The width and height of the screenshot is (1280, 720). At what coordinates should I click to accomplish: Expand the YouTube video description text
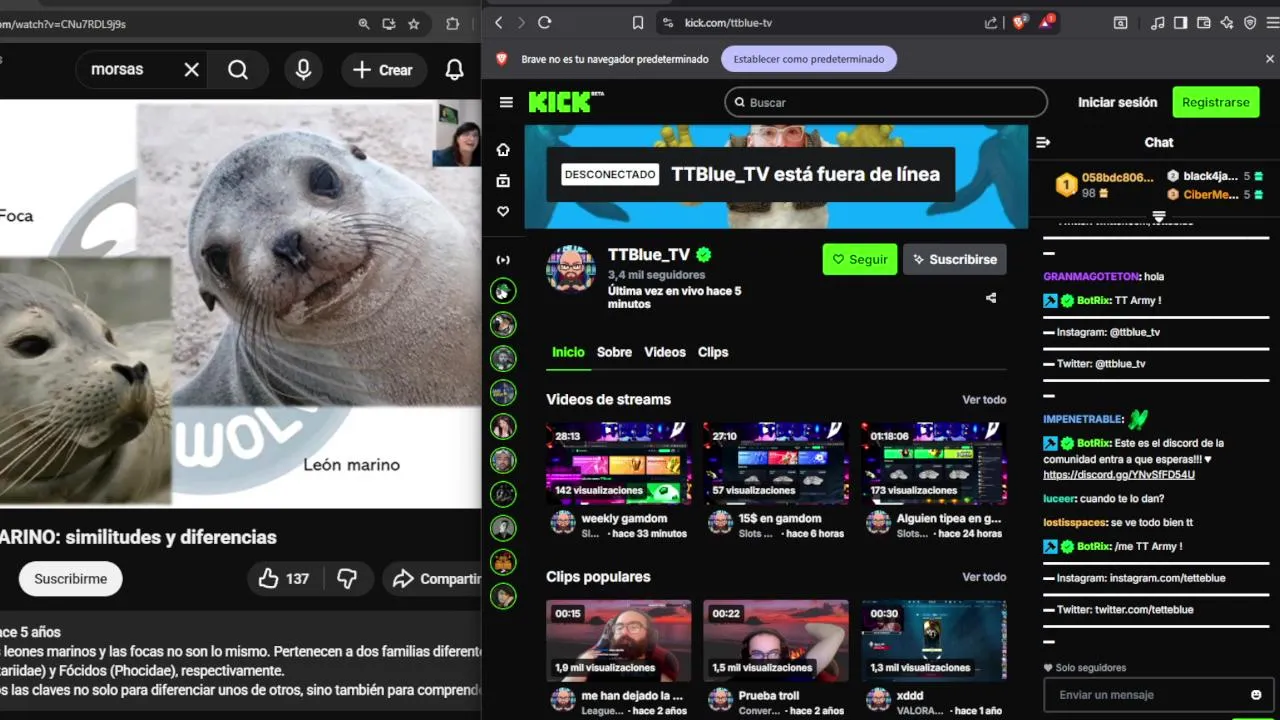(x=240, y=661)
